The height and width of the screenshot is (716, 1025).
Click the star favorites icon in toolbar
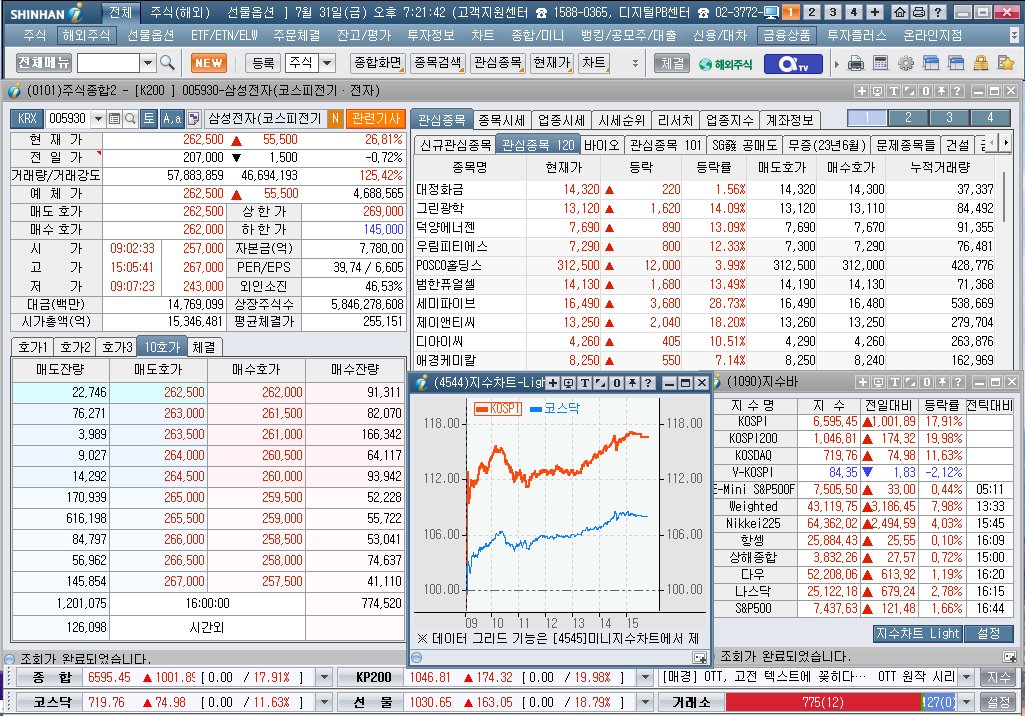[1005, 63]
